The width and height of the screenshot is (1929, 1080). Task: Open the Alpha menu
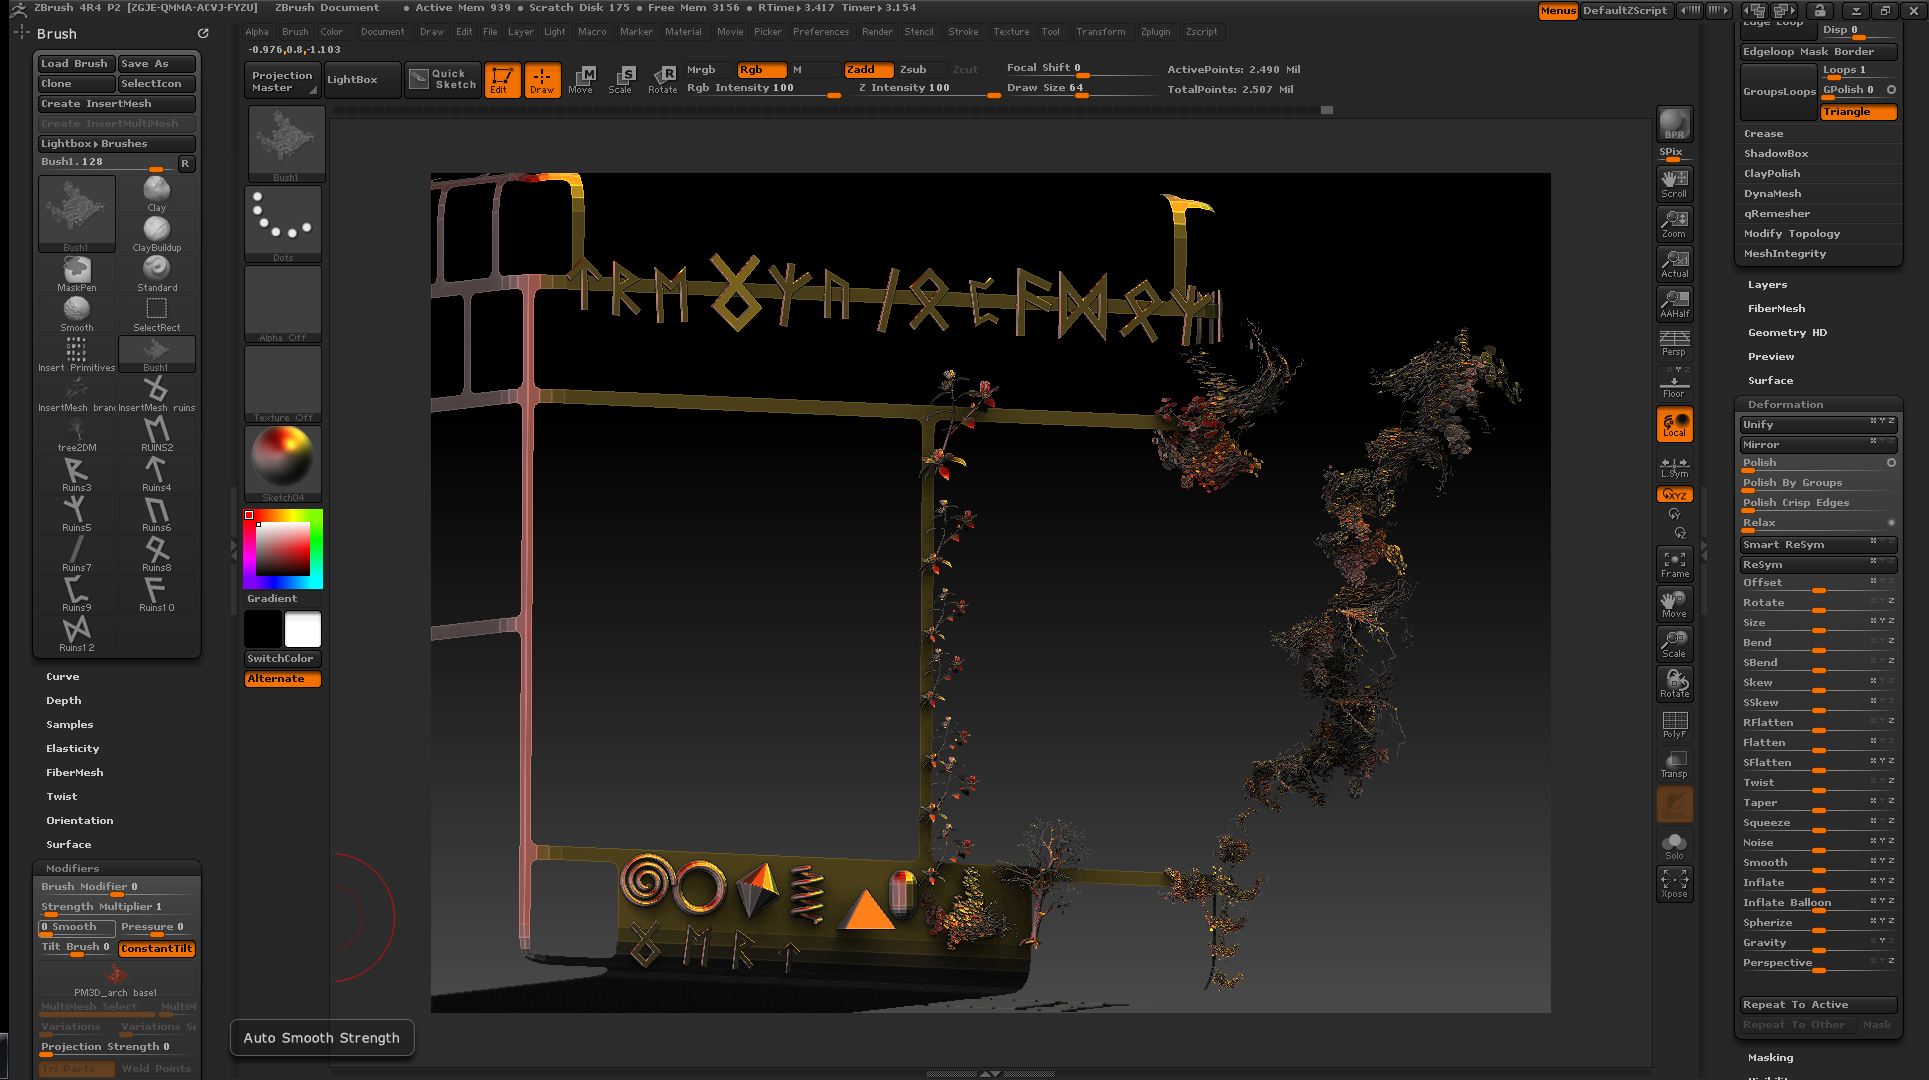257,32
